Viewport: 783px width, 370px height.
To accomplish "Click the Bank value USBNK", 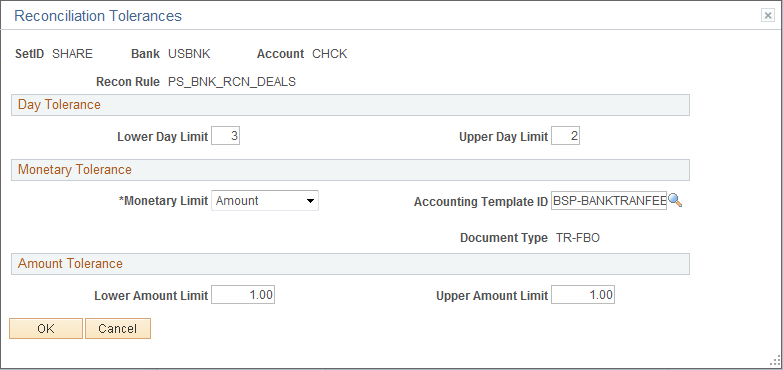I will tap(189, 54).
